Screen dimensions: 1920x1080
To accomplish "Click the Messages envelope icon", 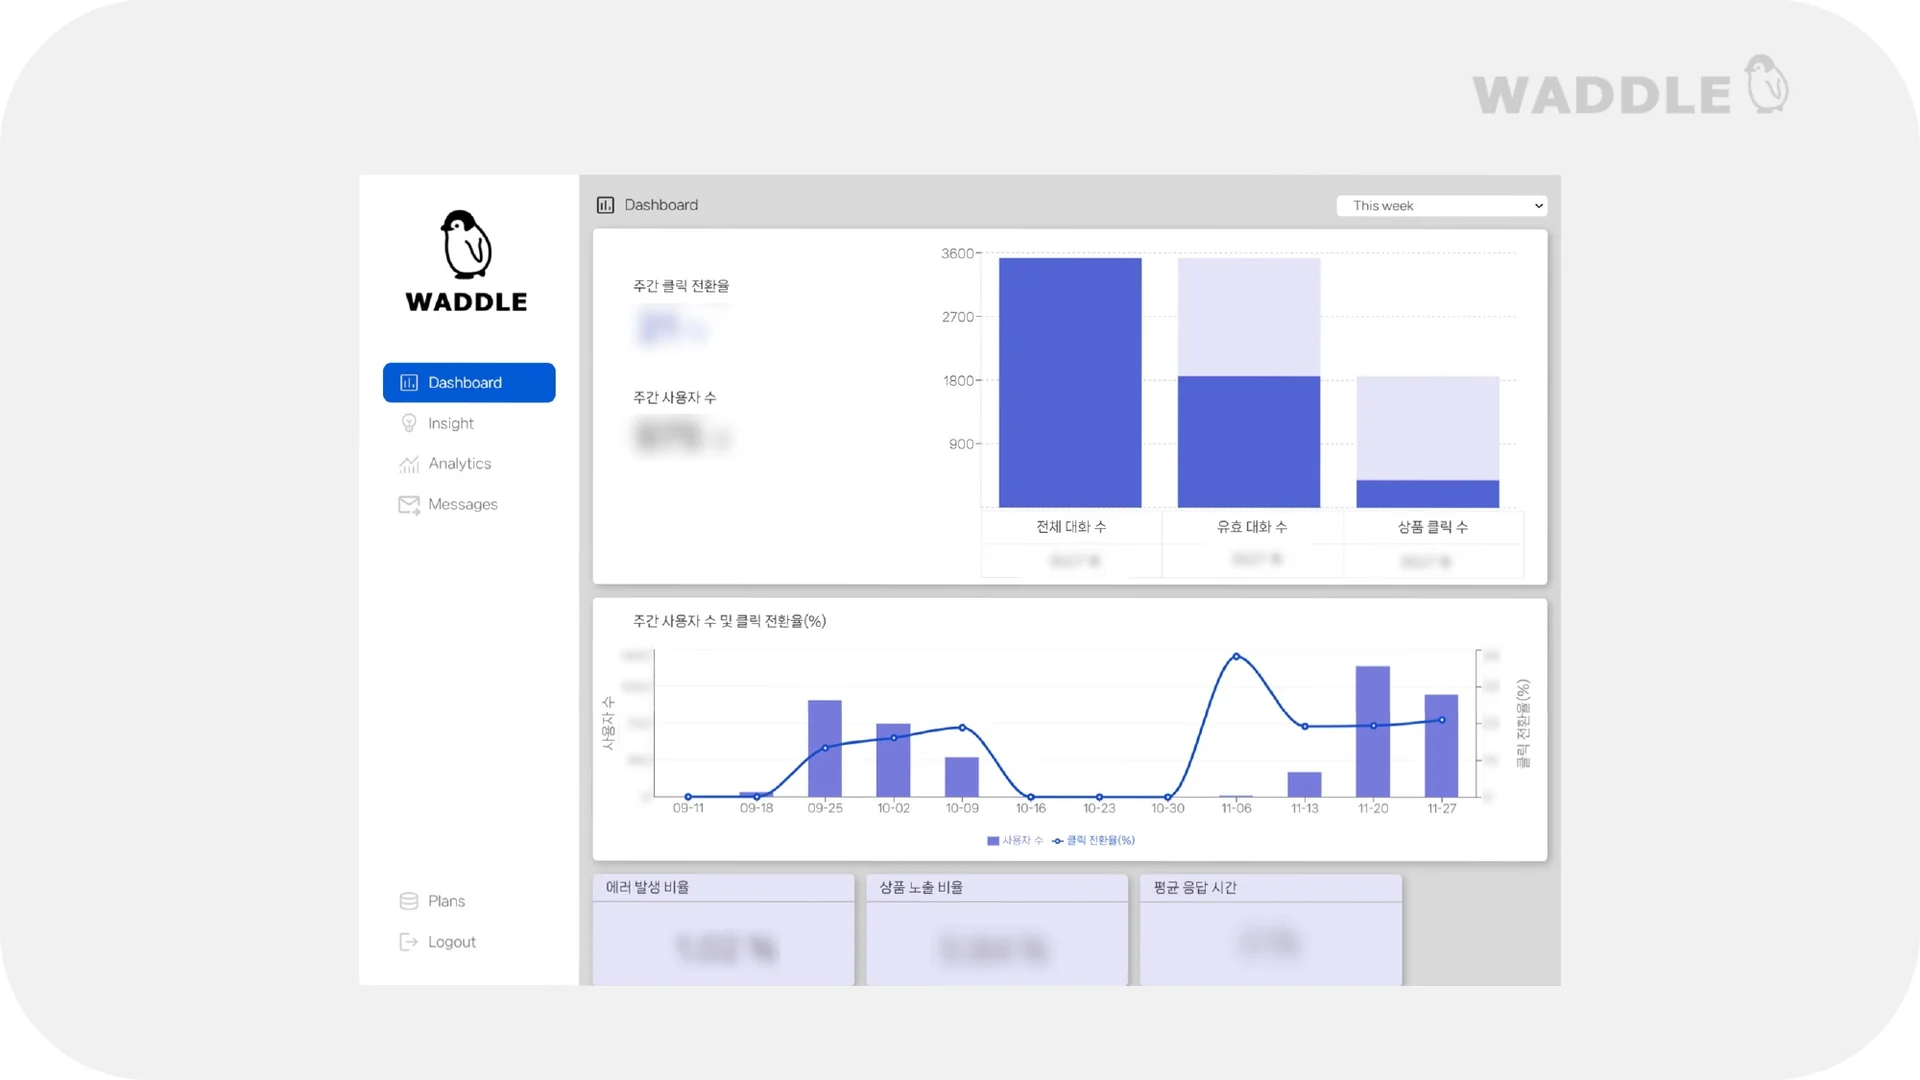I will click(x=409, y=505).
